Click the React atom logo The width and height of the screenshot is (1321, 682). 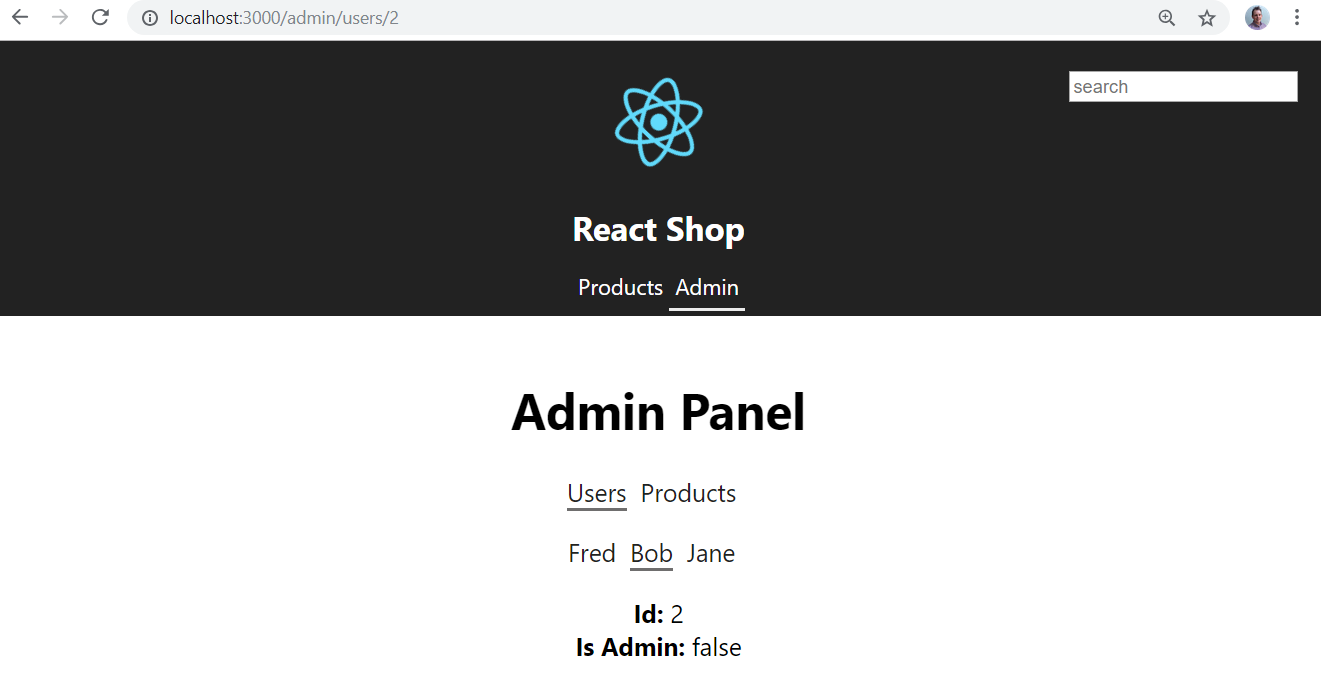(658, 120)
